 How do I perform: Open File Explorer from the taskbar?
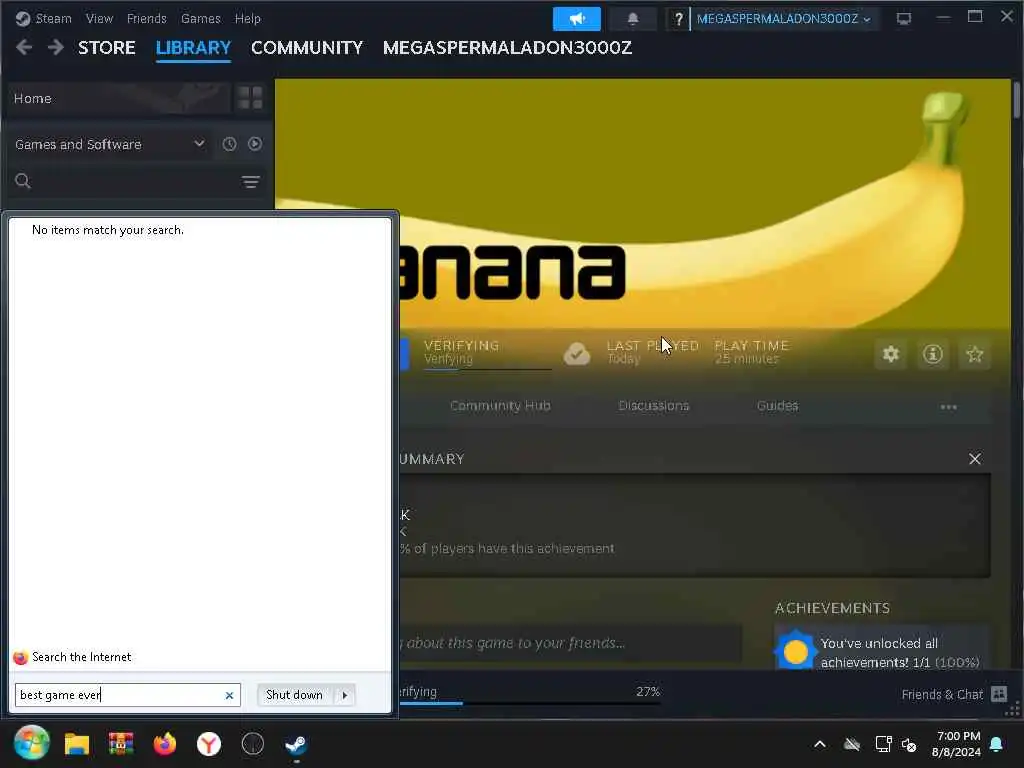(77, 744)
